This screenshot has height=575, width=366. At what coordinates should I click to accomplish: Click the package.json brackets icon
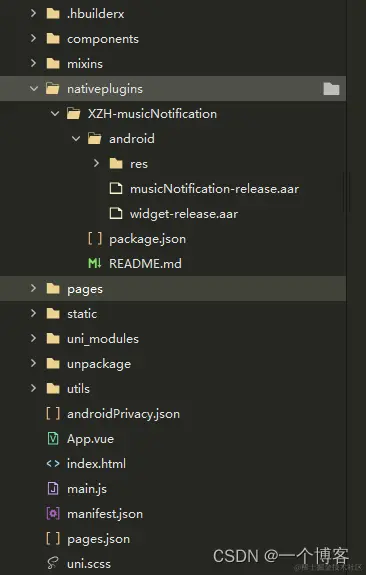click(x=95, y=238)
